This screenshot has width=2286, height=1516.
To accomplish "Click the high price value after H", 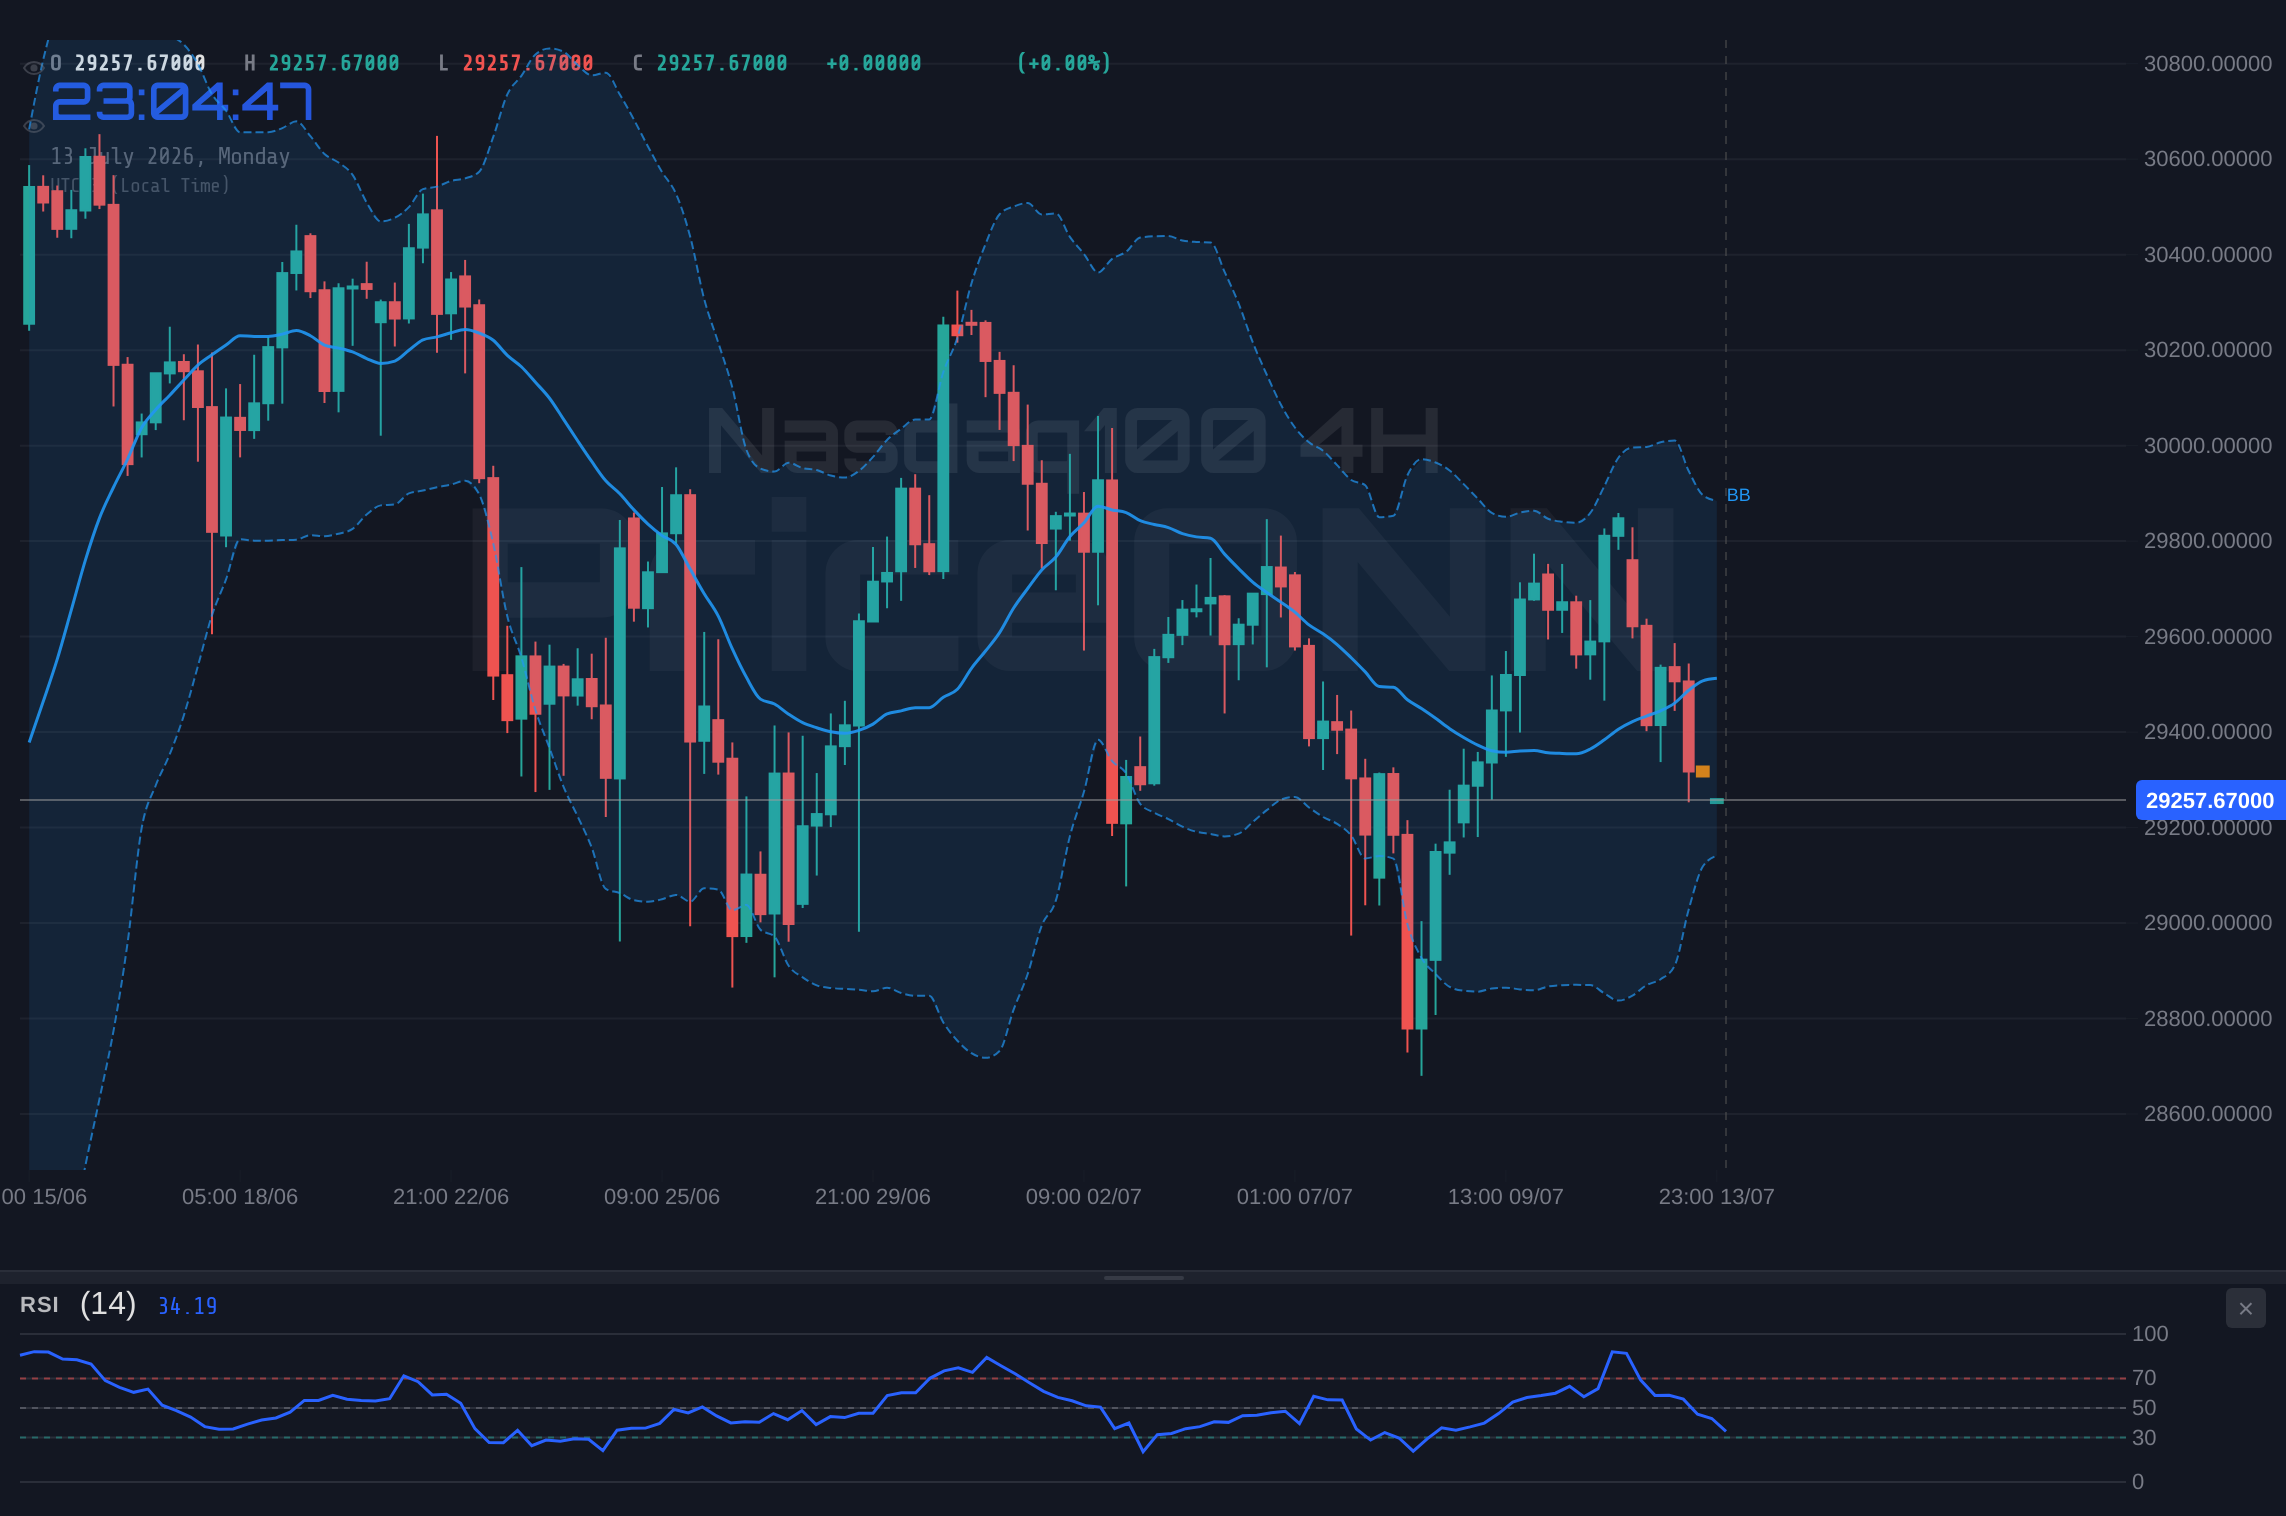I will pyautogui.click(x=334, y=63).
